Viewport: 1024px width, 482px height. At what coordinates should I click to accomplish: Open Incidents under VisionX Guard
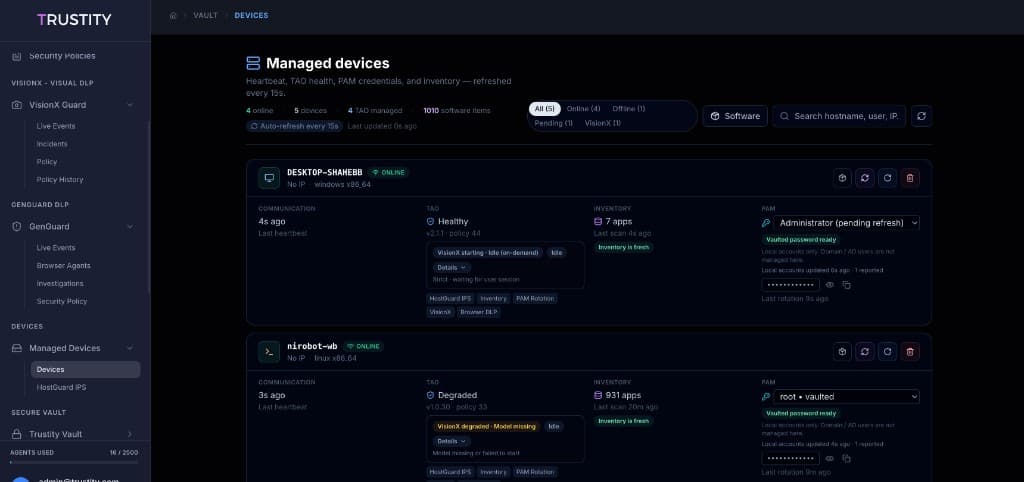click(52, 144)
